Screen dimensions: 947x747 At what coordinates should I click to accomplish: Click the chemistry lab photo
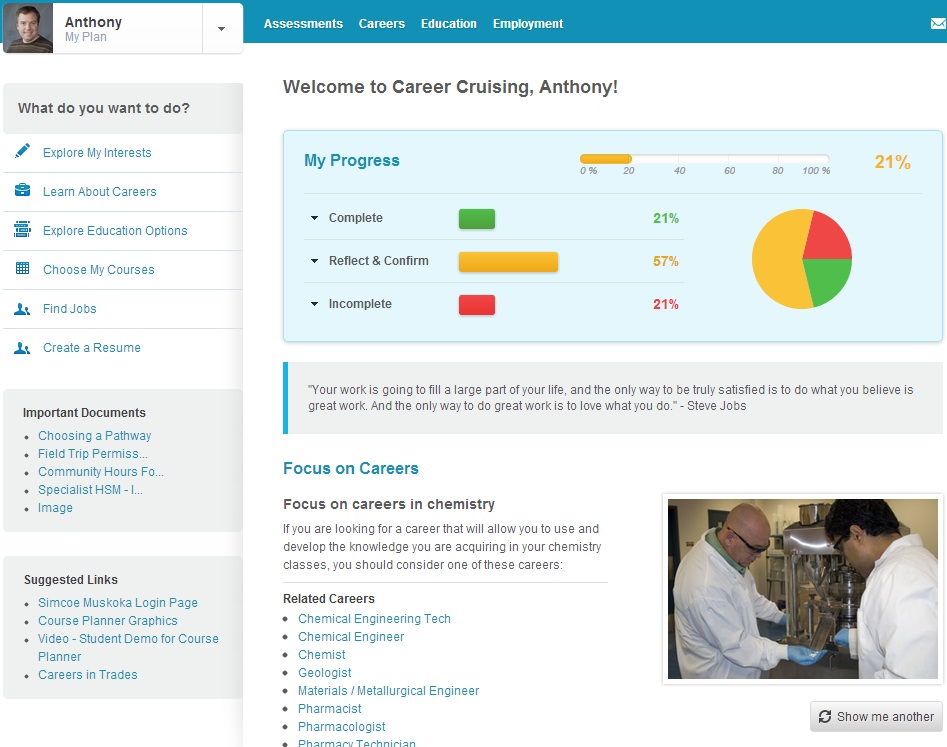click(802, 589)
